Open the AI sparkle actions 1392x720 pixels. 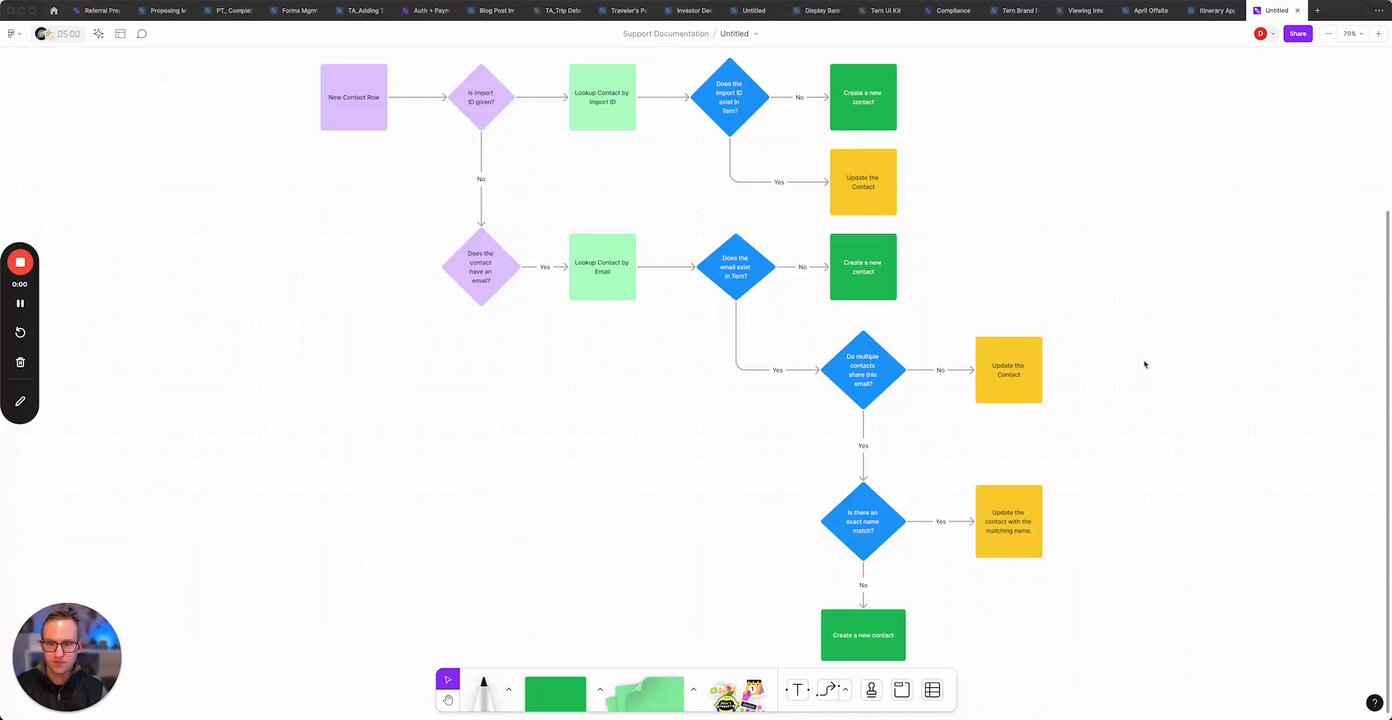98,34
